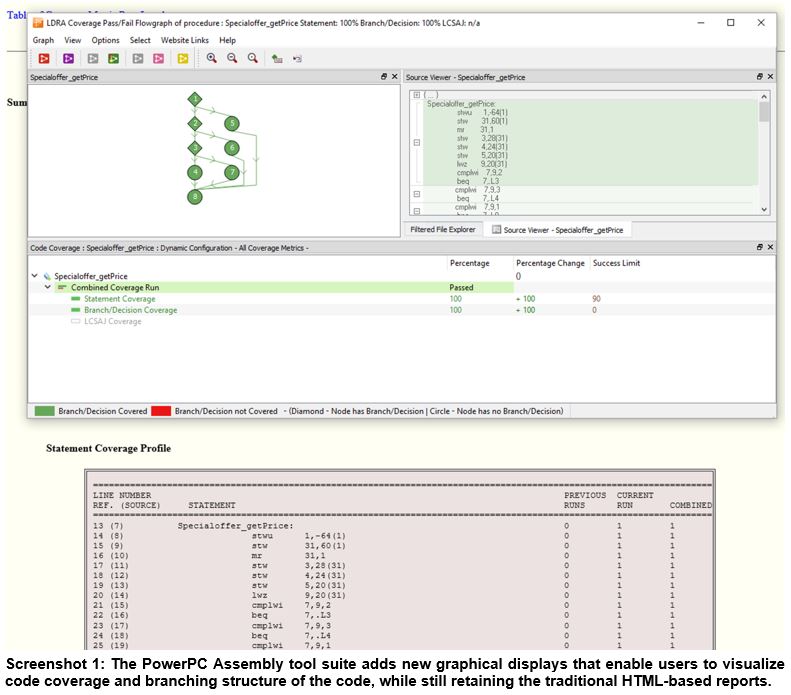Image resolution: width=791 pixels, height=695 pixels.
Task: Collapse the source block at cmplwi 7,9,3
Action: pos(417,194)
